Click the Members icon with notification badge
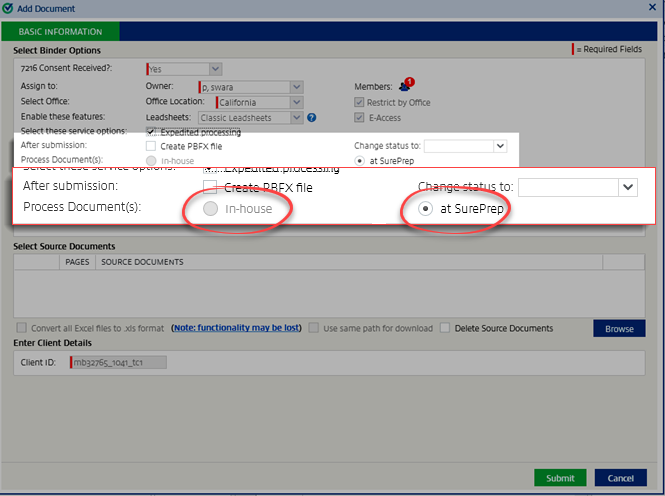This screenshot has height=496, width=665. (405, 86)
